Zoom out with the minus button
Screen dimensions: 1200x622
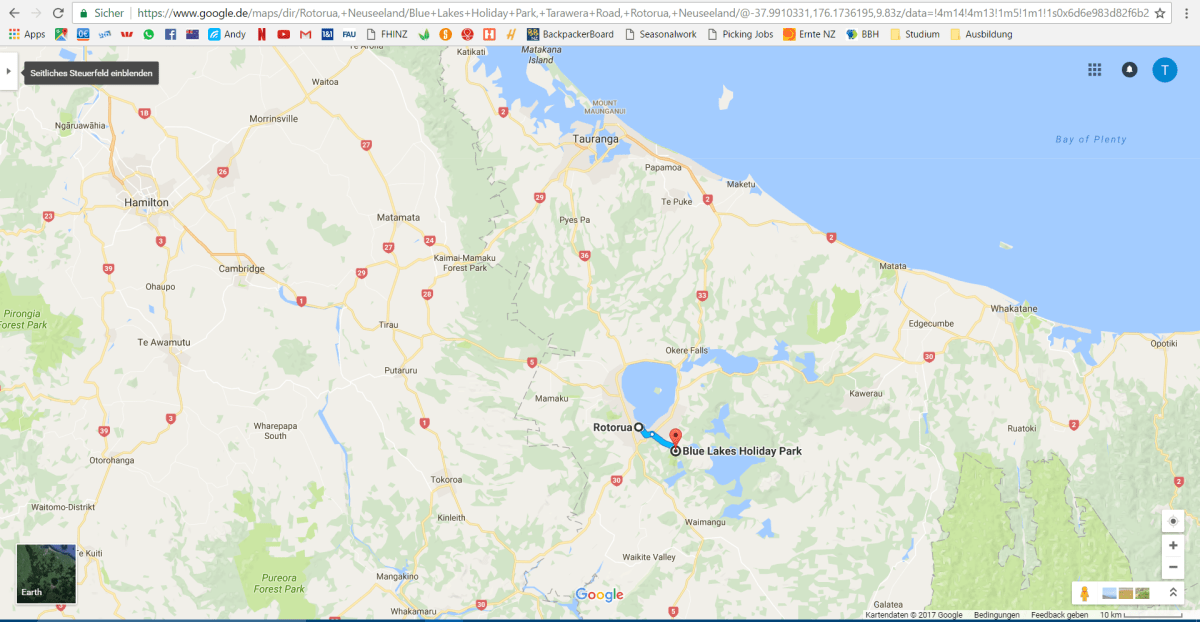(x=1173, y=568)
